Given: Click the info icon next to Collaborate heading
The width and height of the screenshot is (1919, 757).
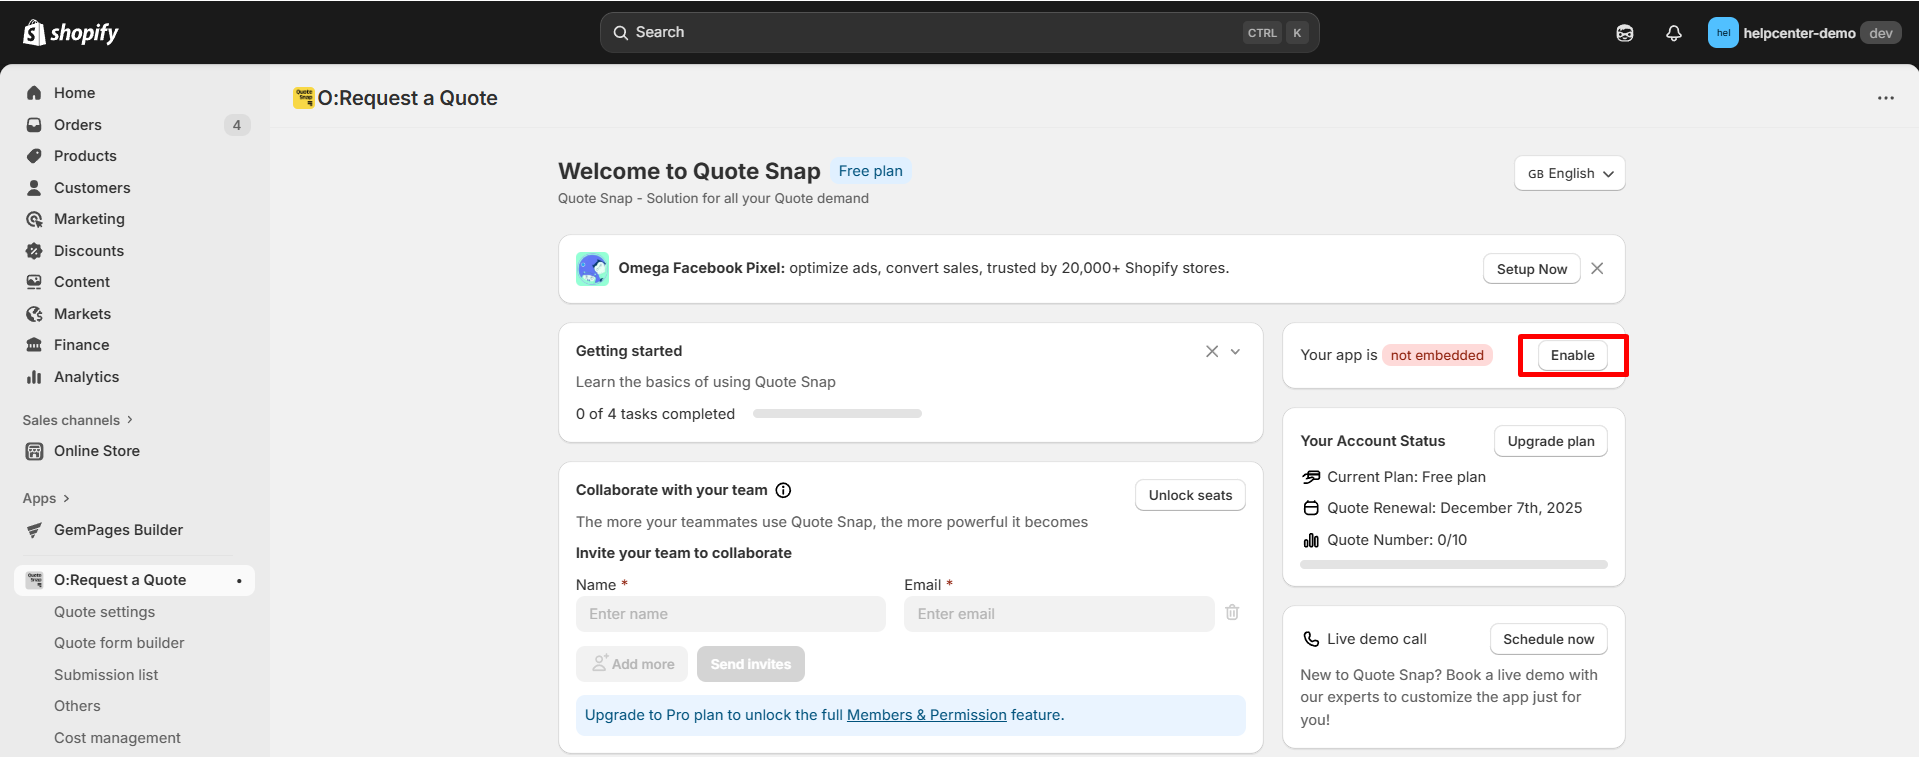Looking at the screenshot, I should 783,490.
